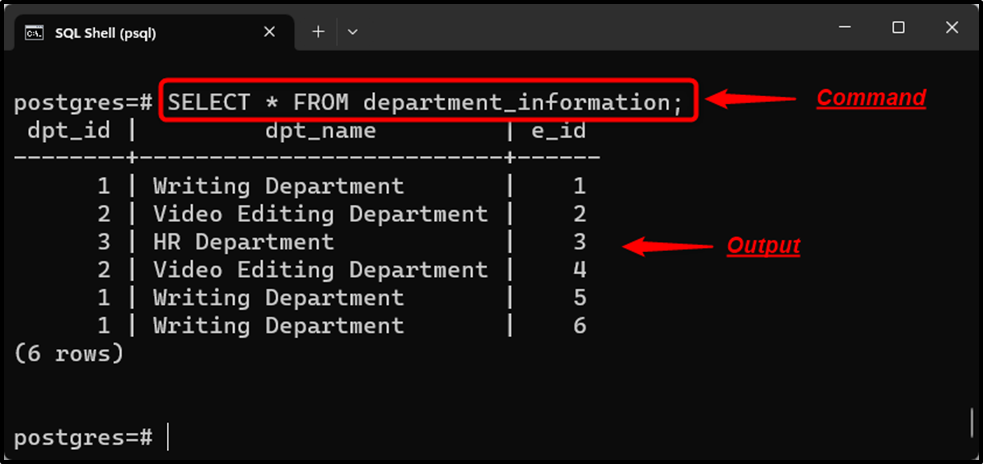
Task: Click the HR Department row text
Action: point(243,242)
